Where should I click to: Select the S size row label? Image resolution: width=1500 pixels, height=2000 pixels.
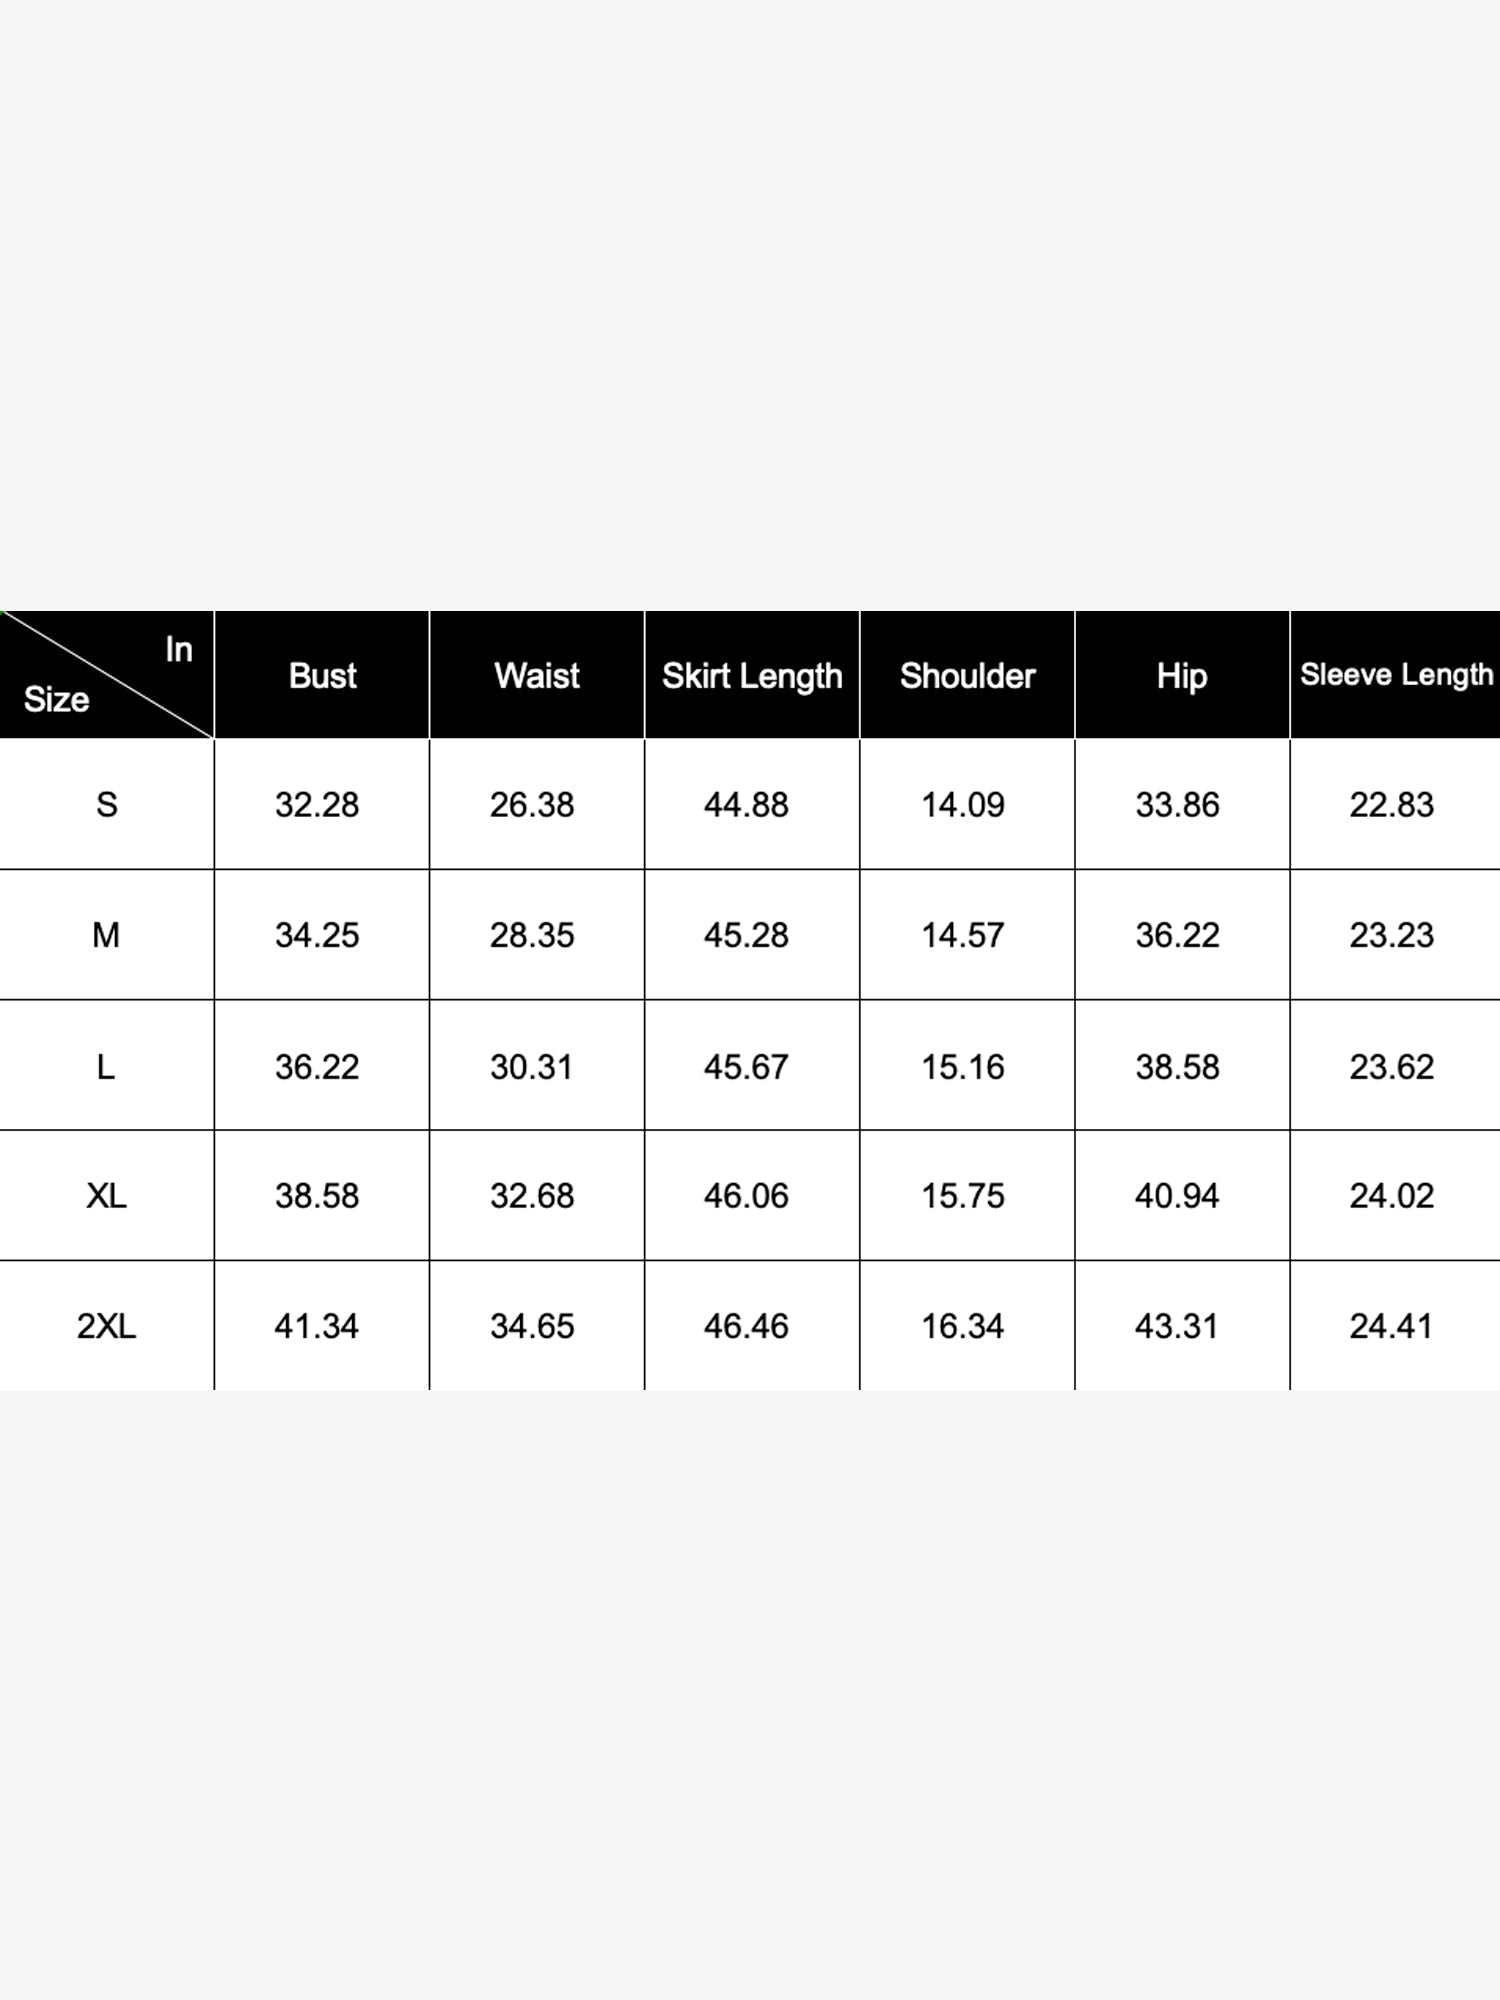[107, 804]
